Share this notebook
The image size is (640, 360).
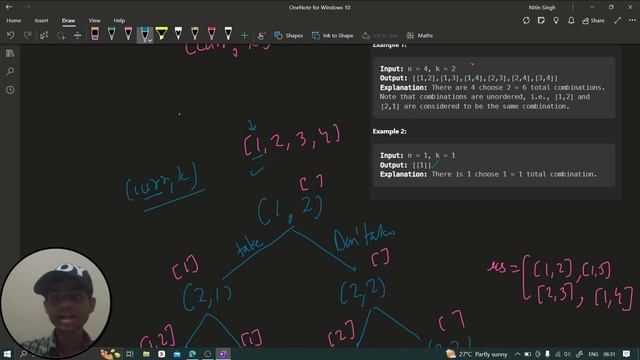pos(593,20)
